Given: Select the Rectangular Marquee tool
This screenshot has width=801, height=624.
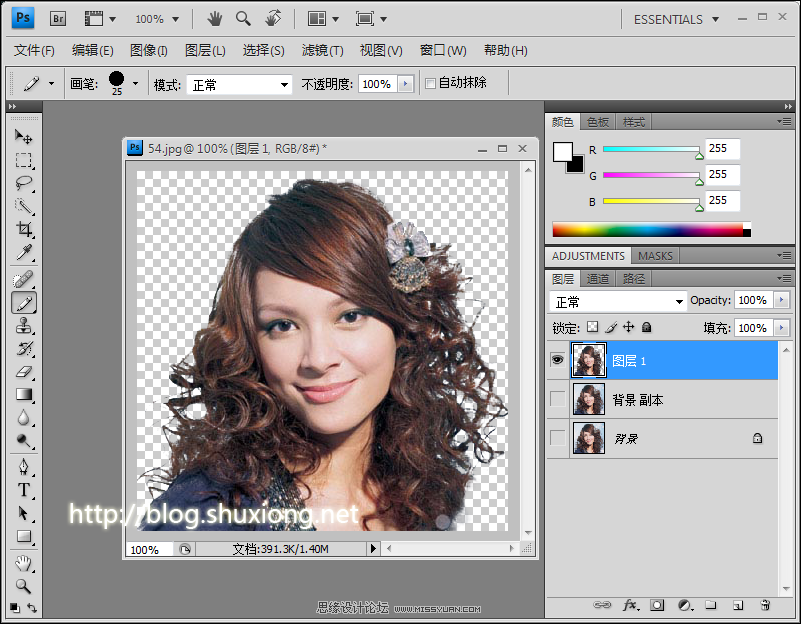Looking at the screenshot, I should pos(23,160).
